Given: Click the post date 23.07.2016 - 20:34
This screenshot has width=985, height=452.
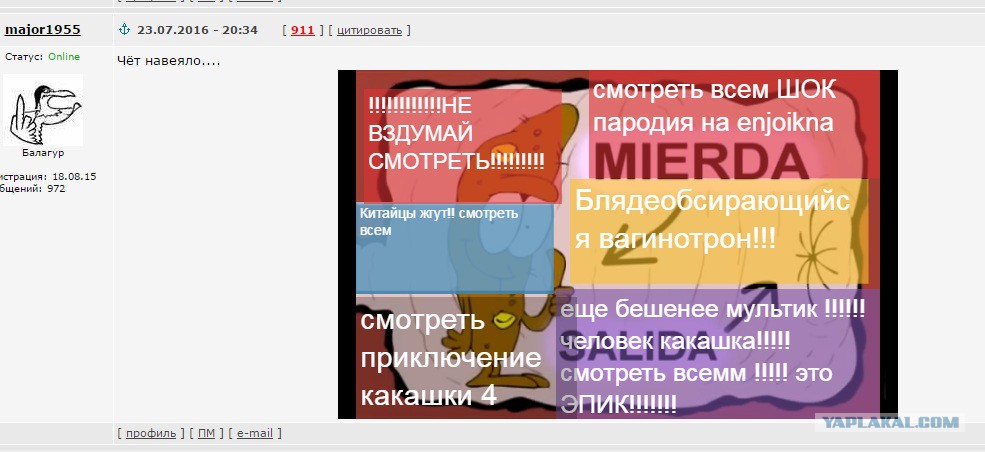Looking at the screenshot, I should pyautogui.click(x=197, y=30).
